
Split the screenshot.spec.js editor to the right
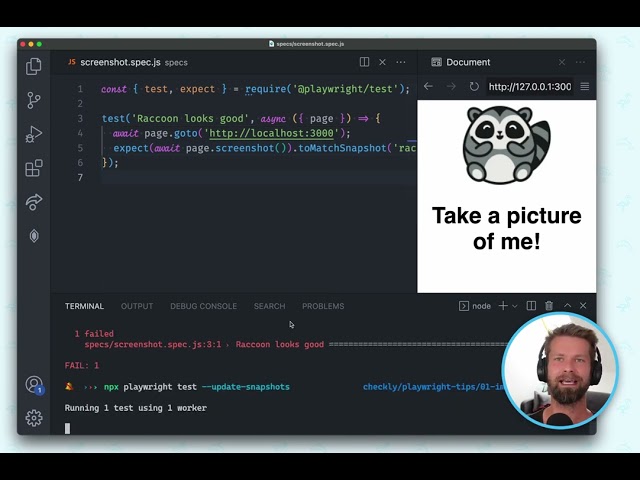[x=364, y=62]
